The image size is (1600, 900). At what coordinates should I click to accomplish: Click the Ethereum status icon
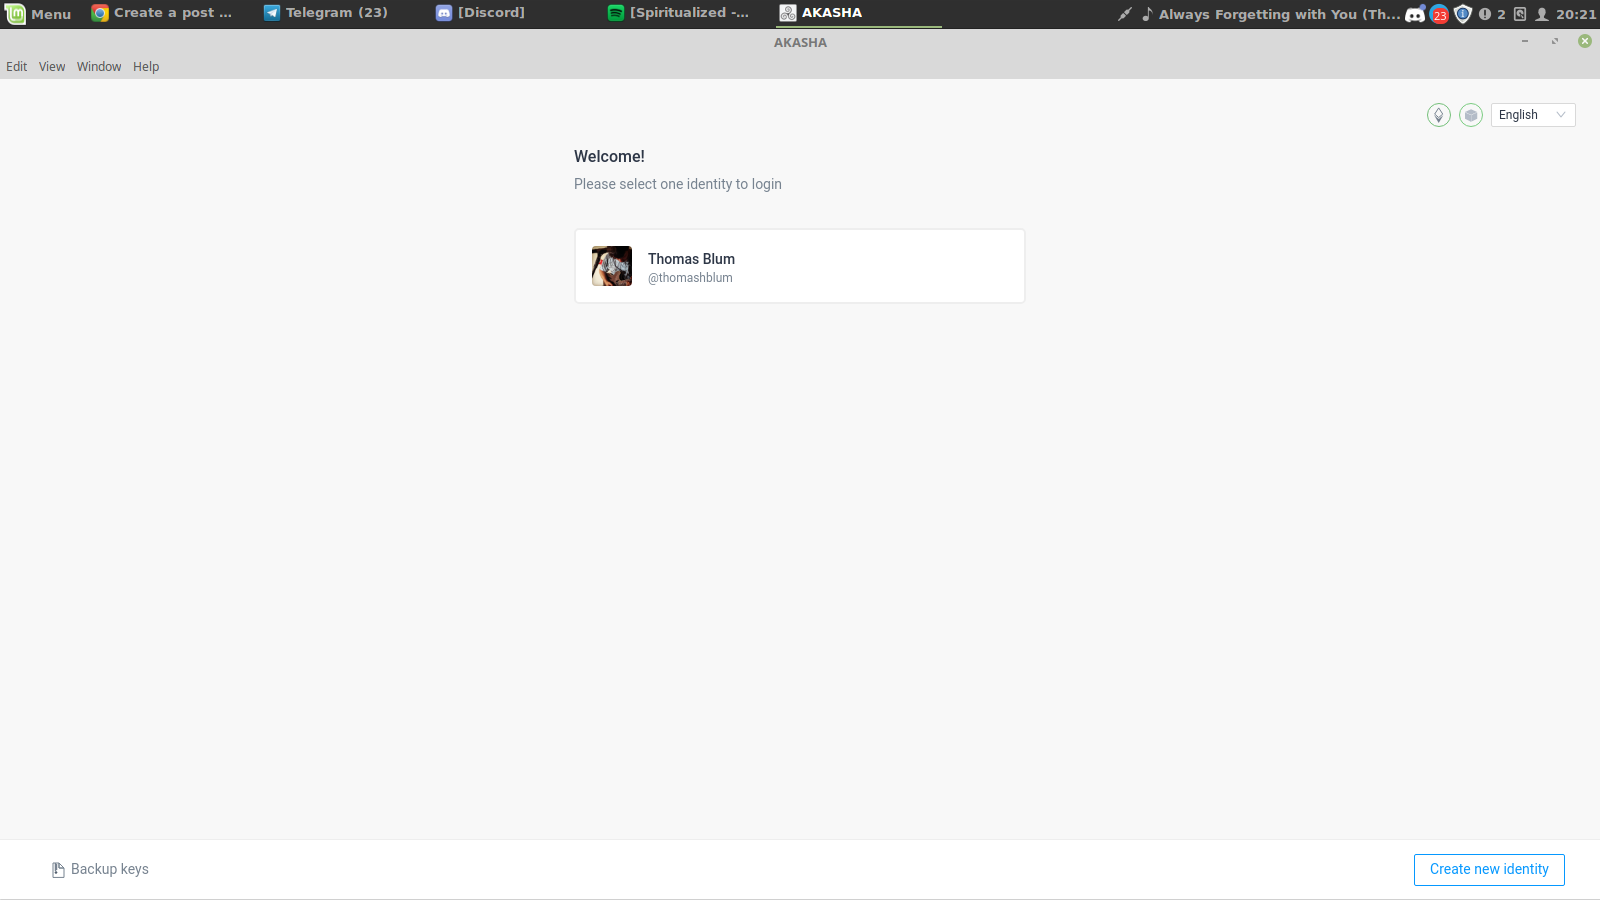1438,115
